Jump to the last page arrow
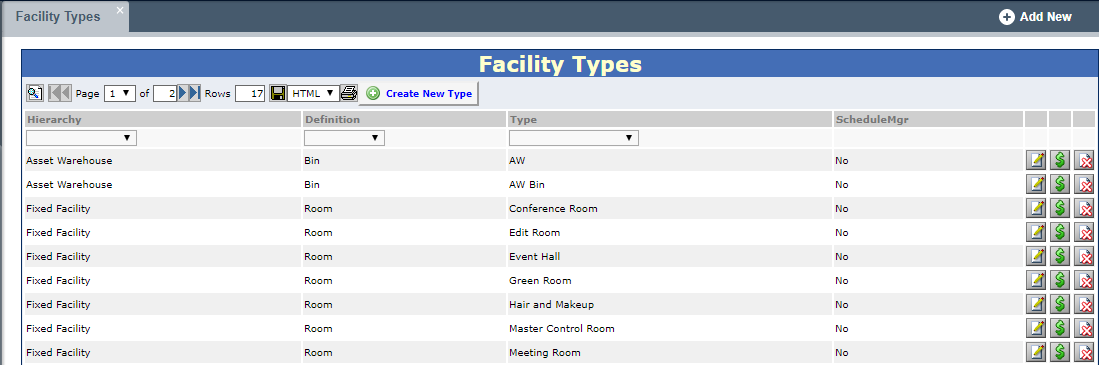Image resolution: width=1099 pixels, height=365 pixels. click(195, 93)
